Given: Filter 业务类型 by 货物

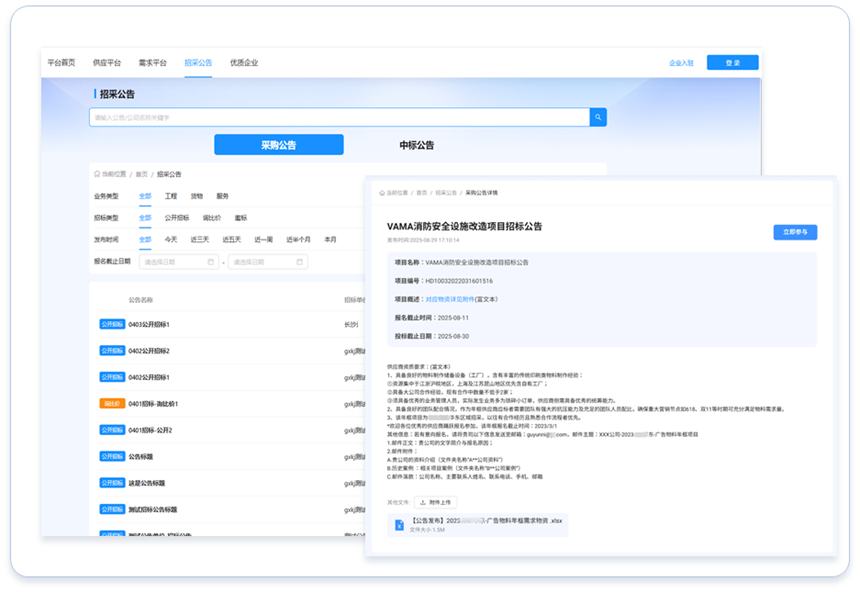Looking at the screenshot, I should click(x=197, y=196).
